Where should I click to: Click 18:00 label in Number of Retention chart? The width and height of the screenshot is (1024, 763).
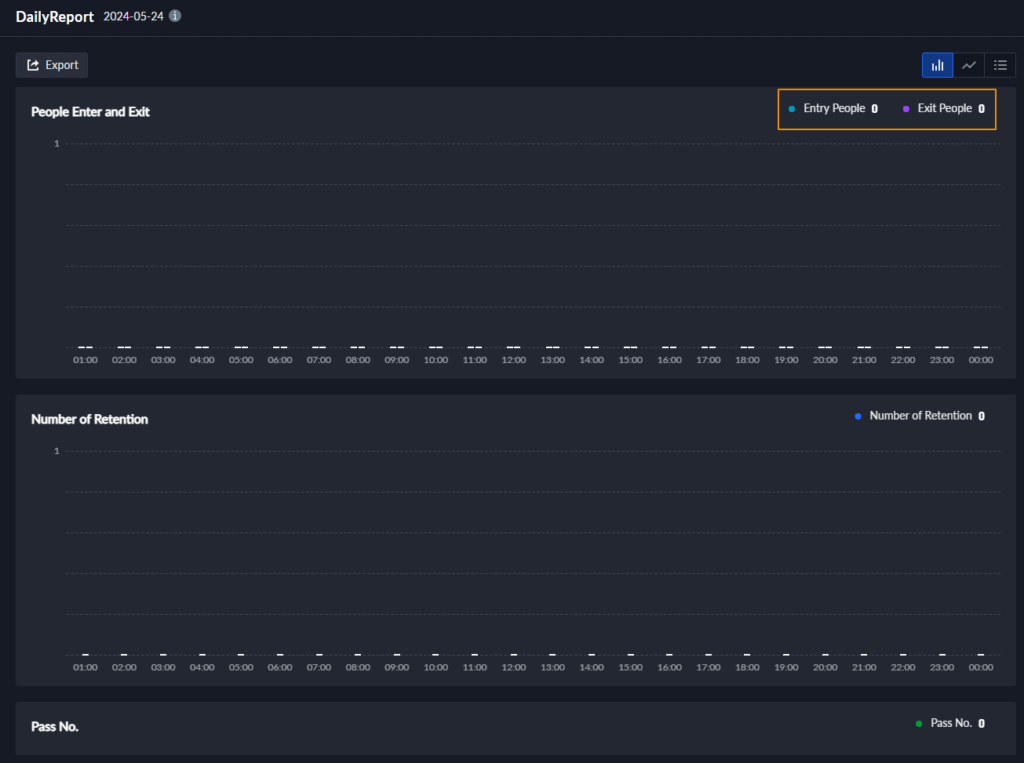747,667
